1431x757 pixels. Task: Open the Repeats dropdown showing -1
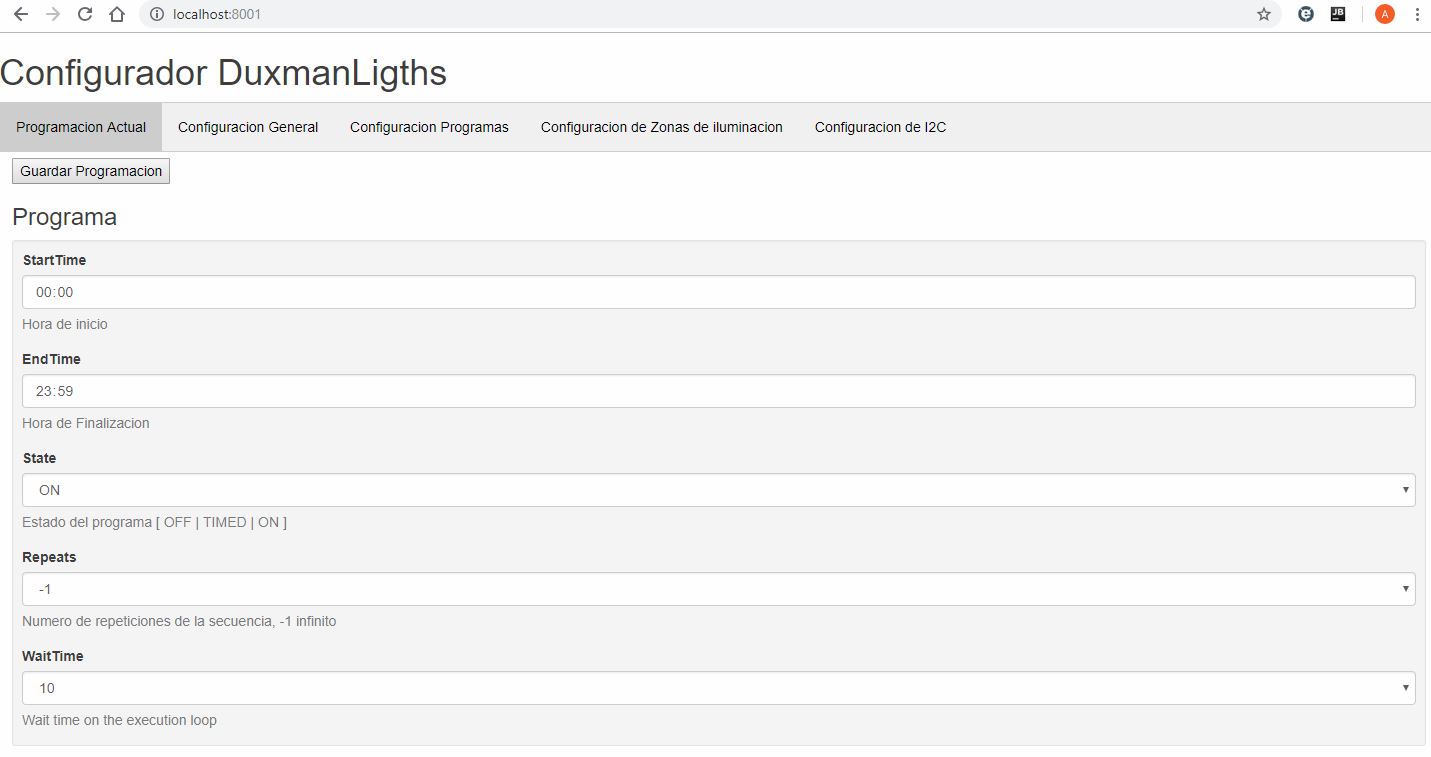pos(718,589)
